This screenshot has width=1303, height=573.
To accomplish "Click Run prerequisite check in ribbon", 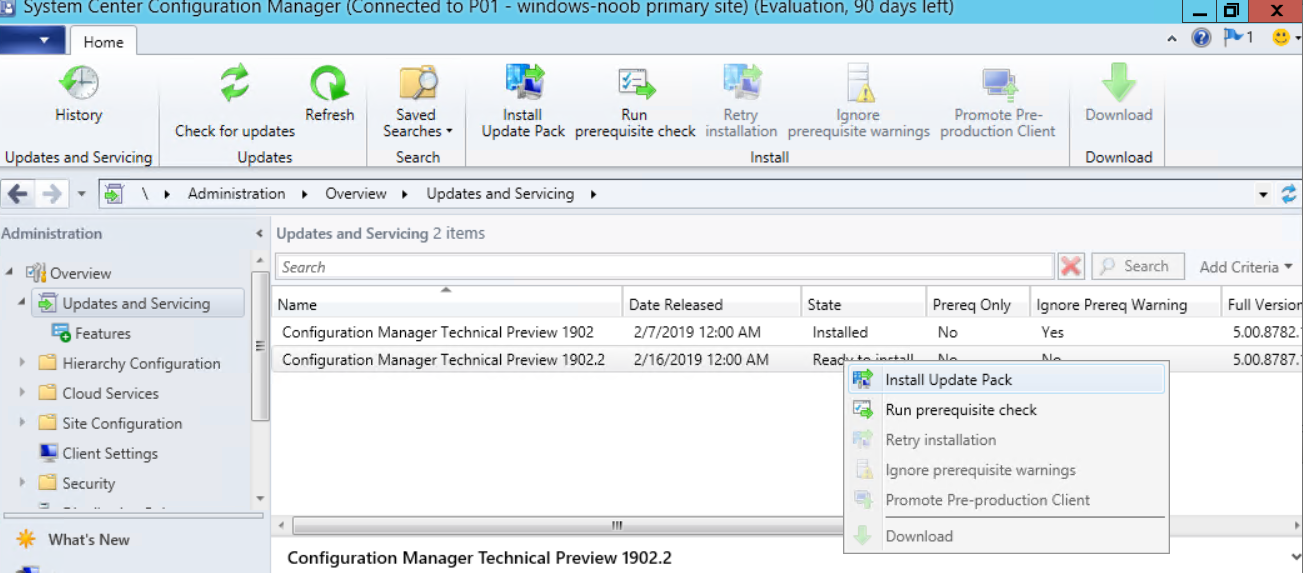I will [x=635, y=101].
